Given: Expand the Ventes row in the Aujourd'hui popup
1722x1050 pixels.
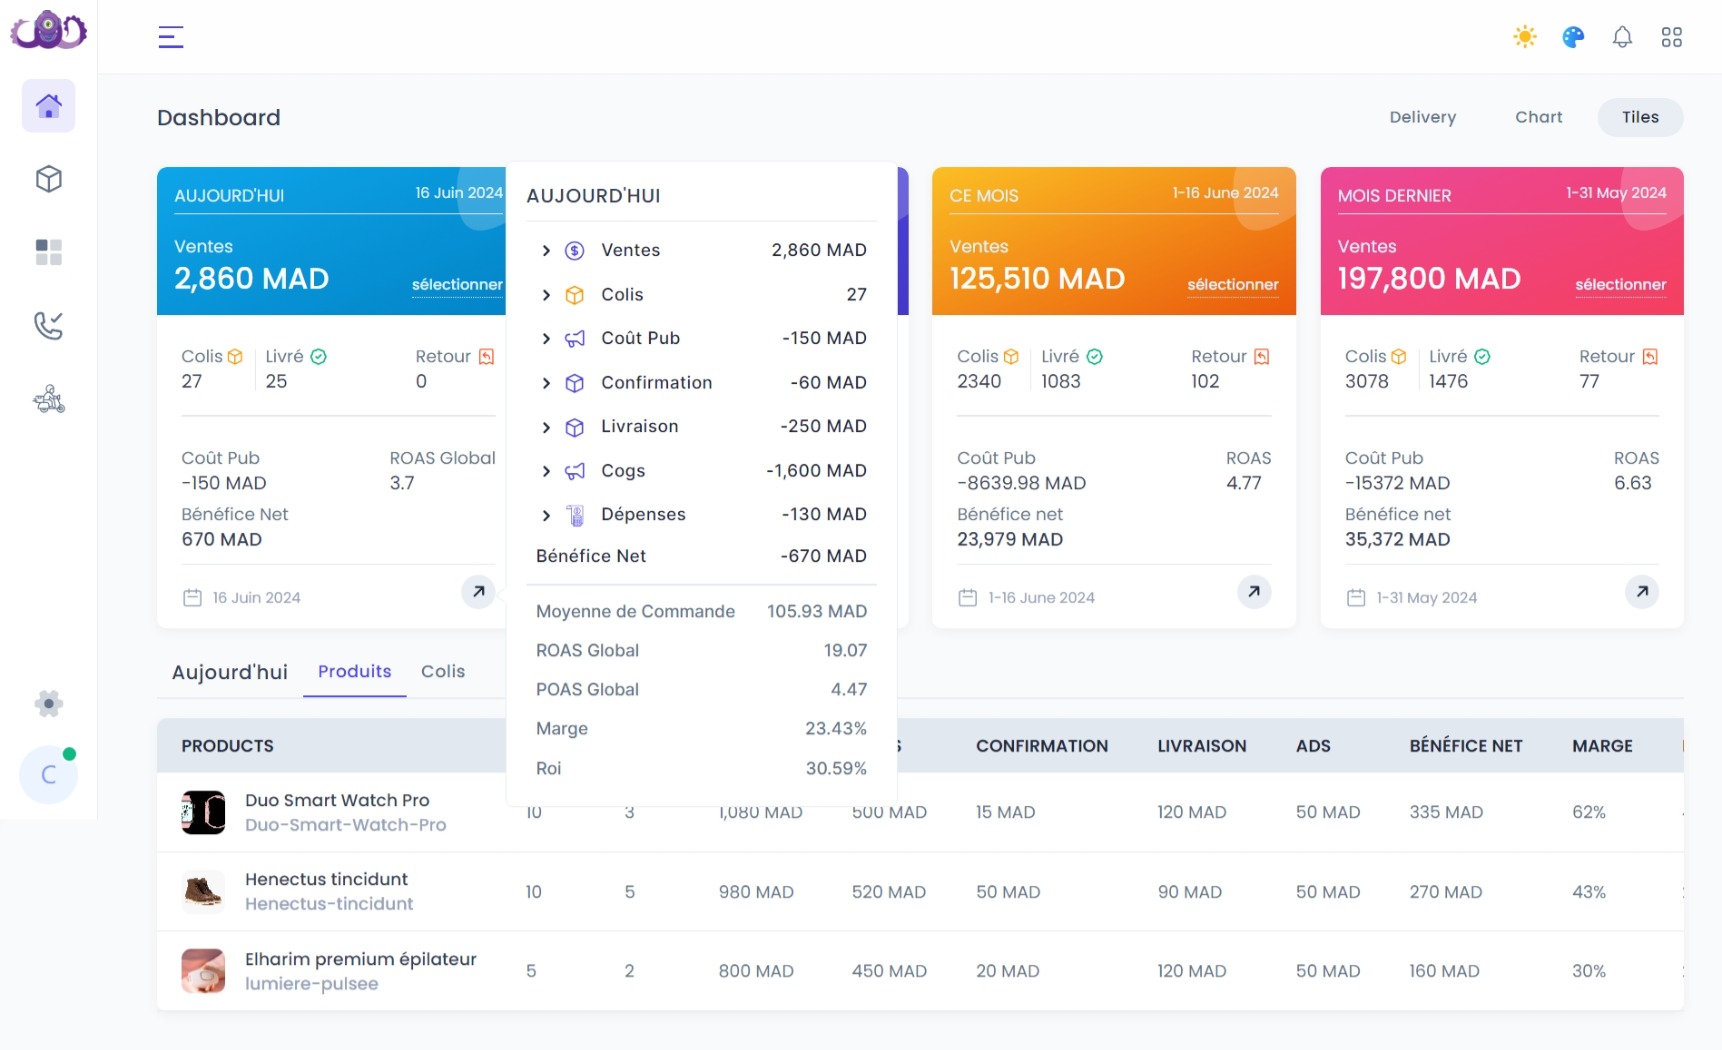Looking at the screenshot, I should tap(546, 250).
